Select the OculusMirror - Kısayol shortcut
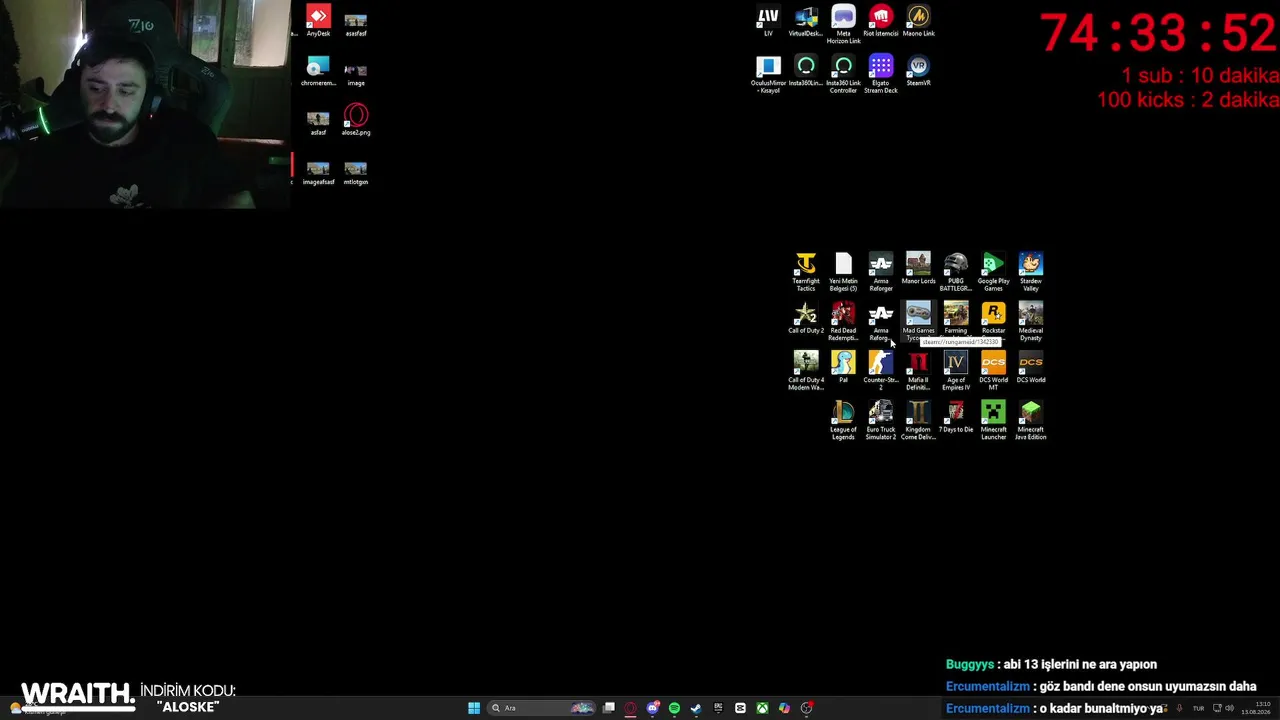The width and height of the screenshot is (1280, 720). pos(768,74)
